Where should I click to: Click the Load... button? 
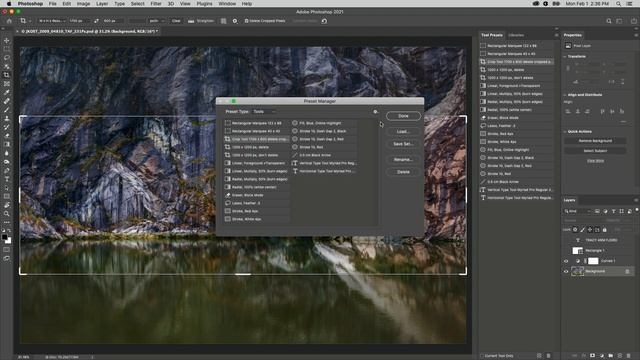coord(403,131)
